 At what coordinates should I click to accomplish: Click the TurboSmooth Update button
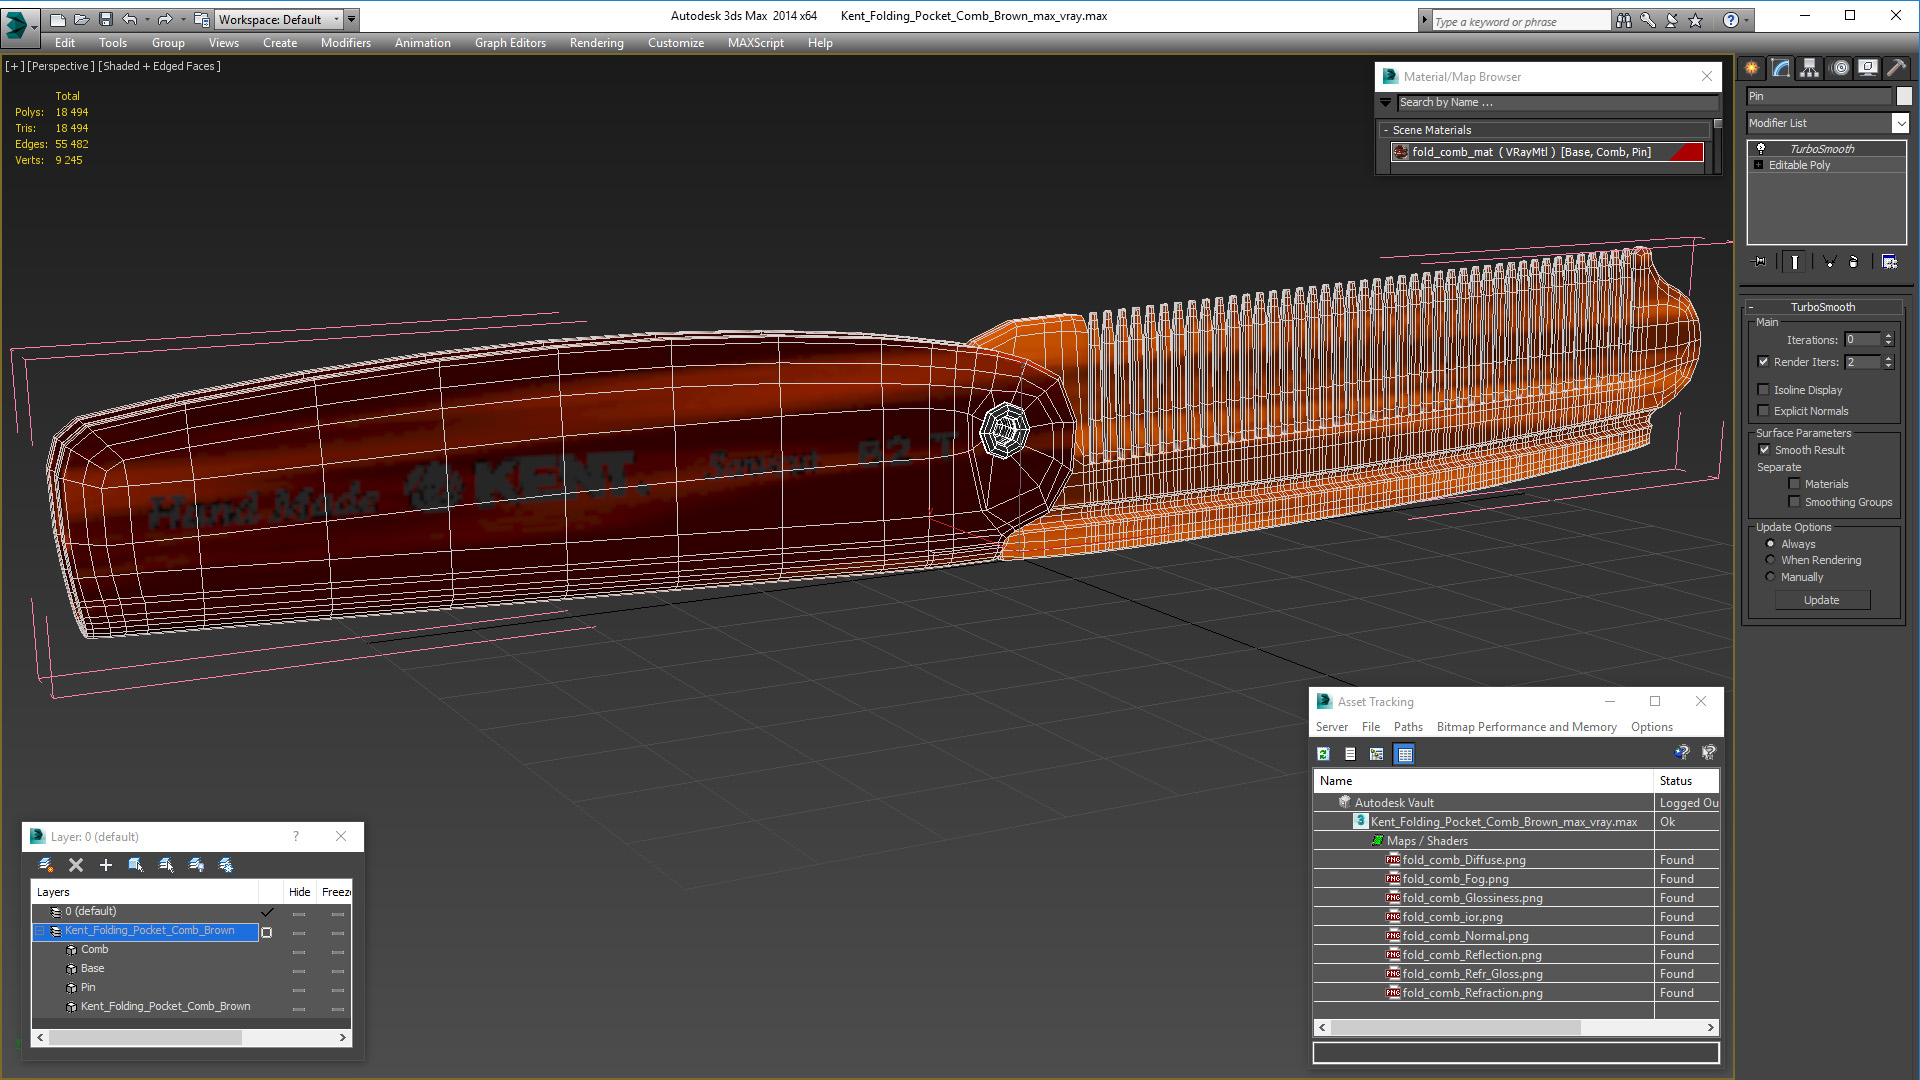click(1822, 600)
